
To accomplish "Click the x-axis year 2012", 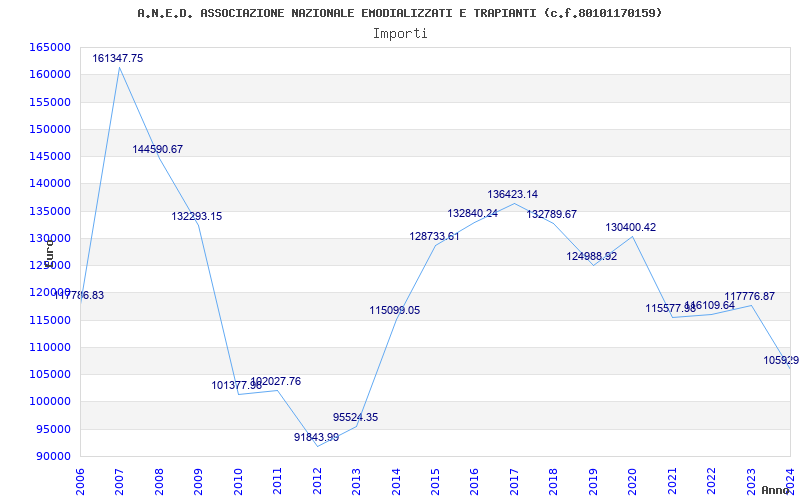I will 317,481.
